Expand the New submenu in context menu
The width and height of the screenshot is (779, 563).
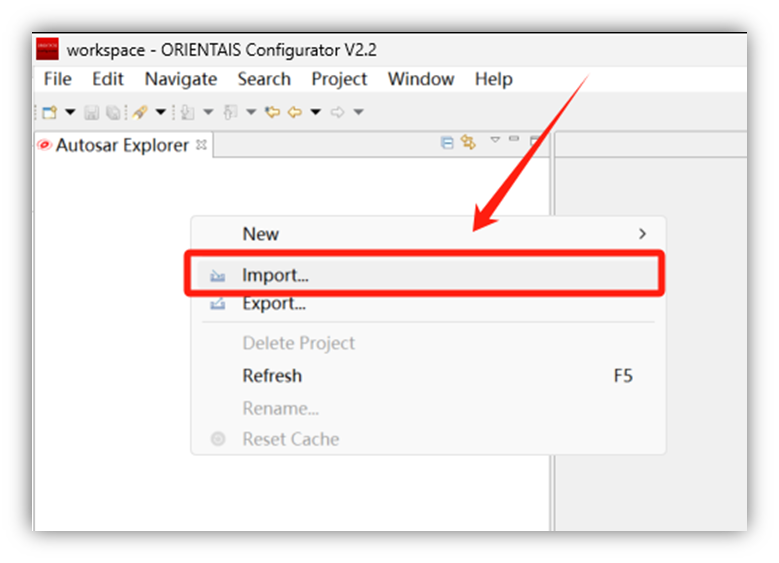(x=428, y=234)
